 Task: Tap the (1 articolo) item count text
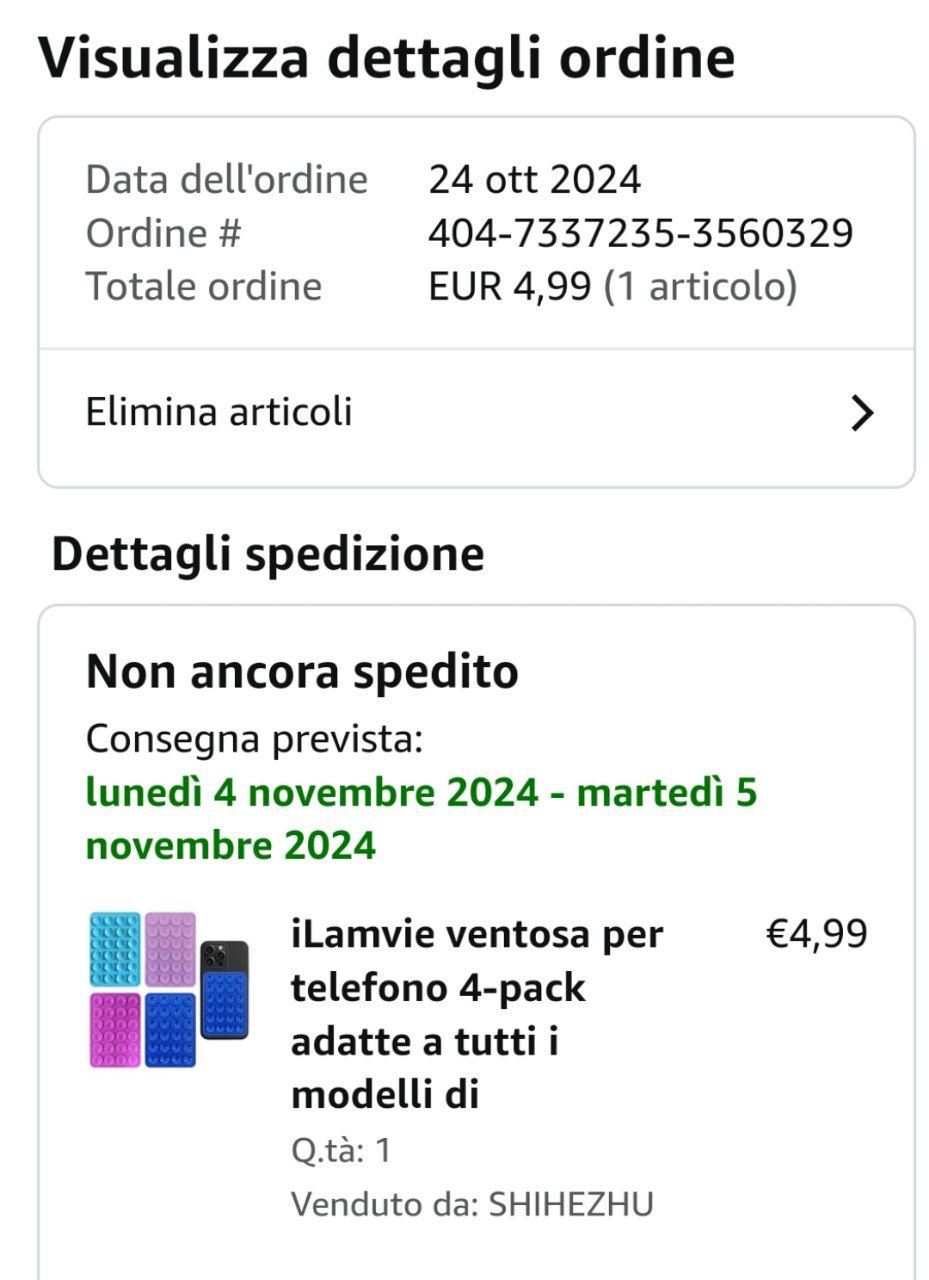point(701,287)
